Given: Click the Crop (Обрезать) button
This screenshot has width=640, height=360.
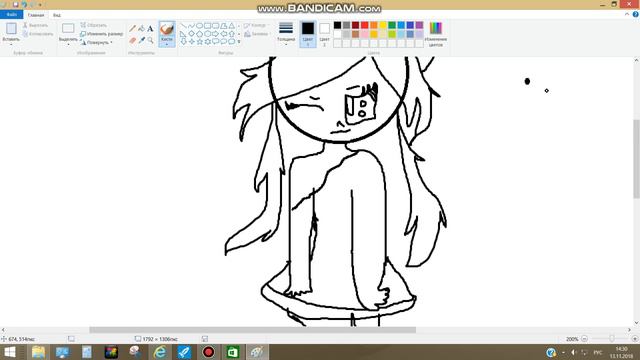Looking at the screenshot, I should pyautogui.click(x=94, y=25).
